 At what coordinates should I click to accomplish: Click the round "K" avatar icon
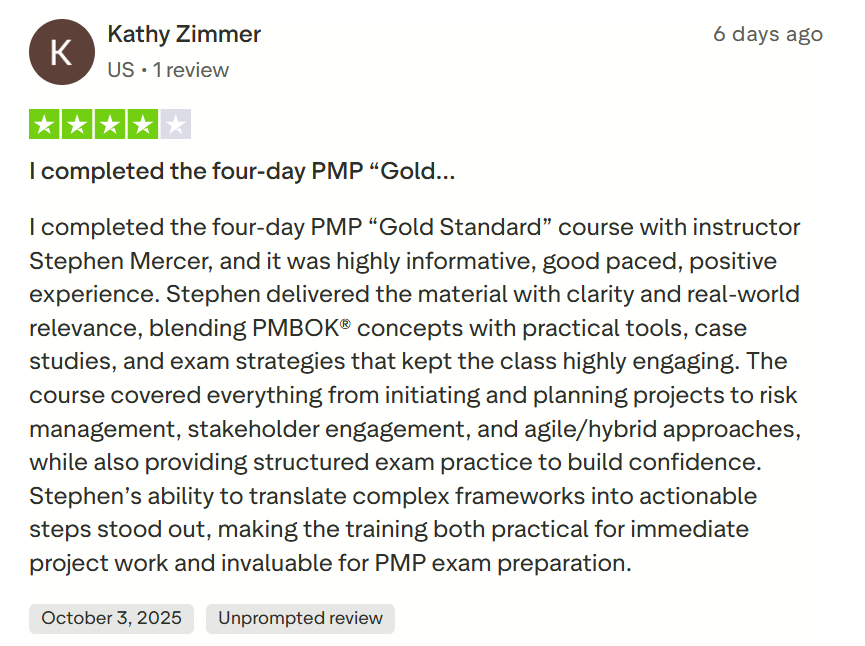(61, 52)
